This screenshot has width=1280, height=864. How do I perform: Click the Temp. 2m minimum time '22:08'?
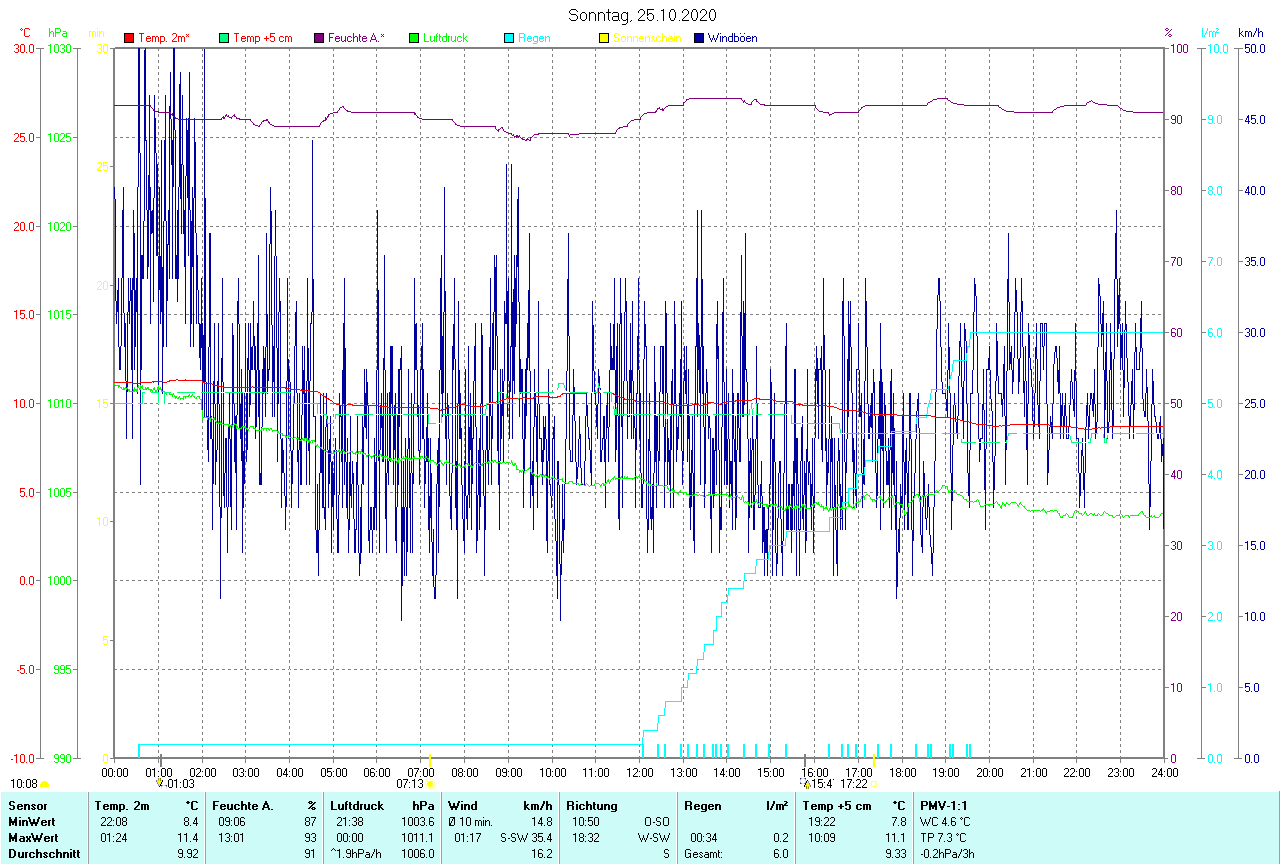(113, 822)
